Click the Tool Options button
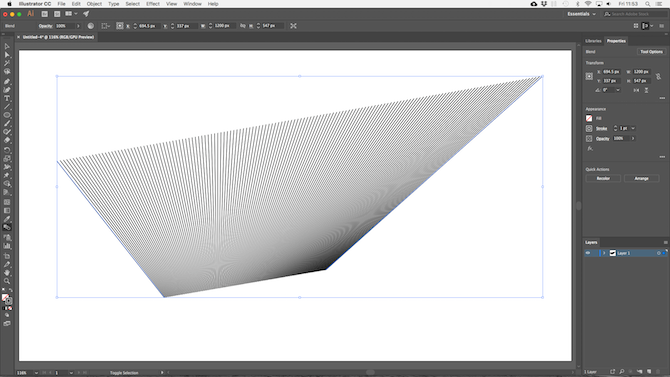This screenshot has width=670, height=377. 651,52
